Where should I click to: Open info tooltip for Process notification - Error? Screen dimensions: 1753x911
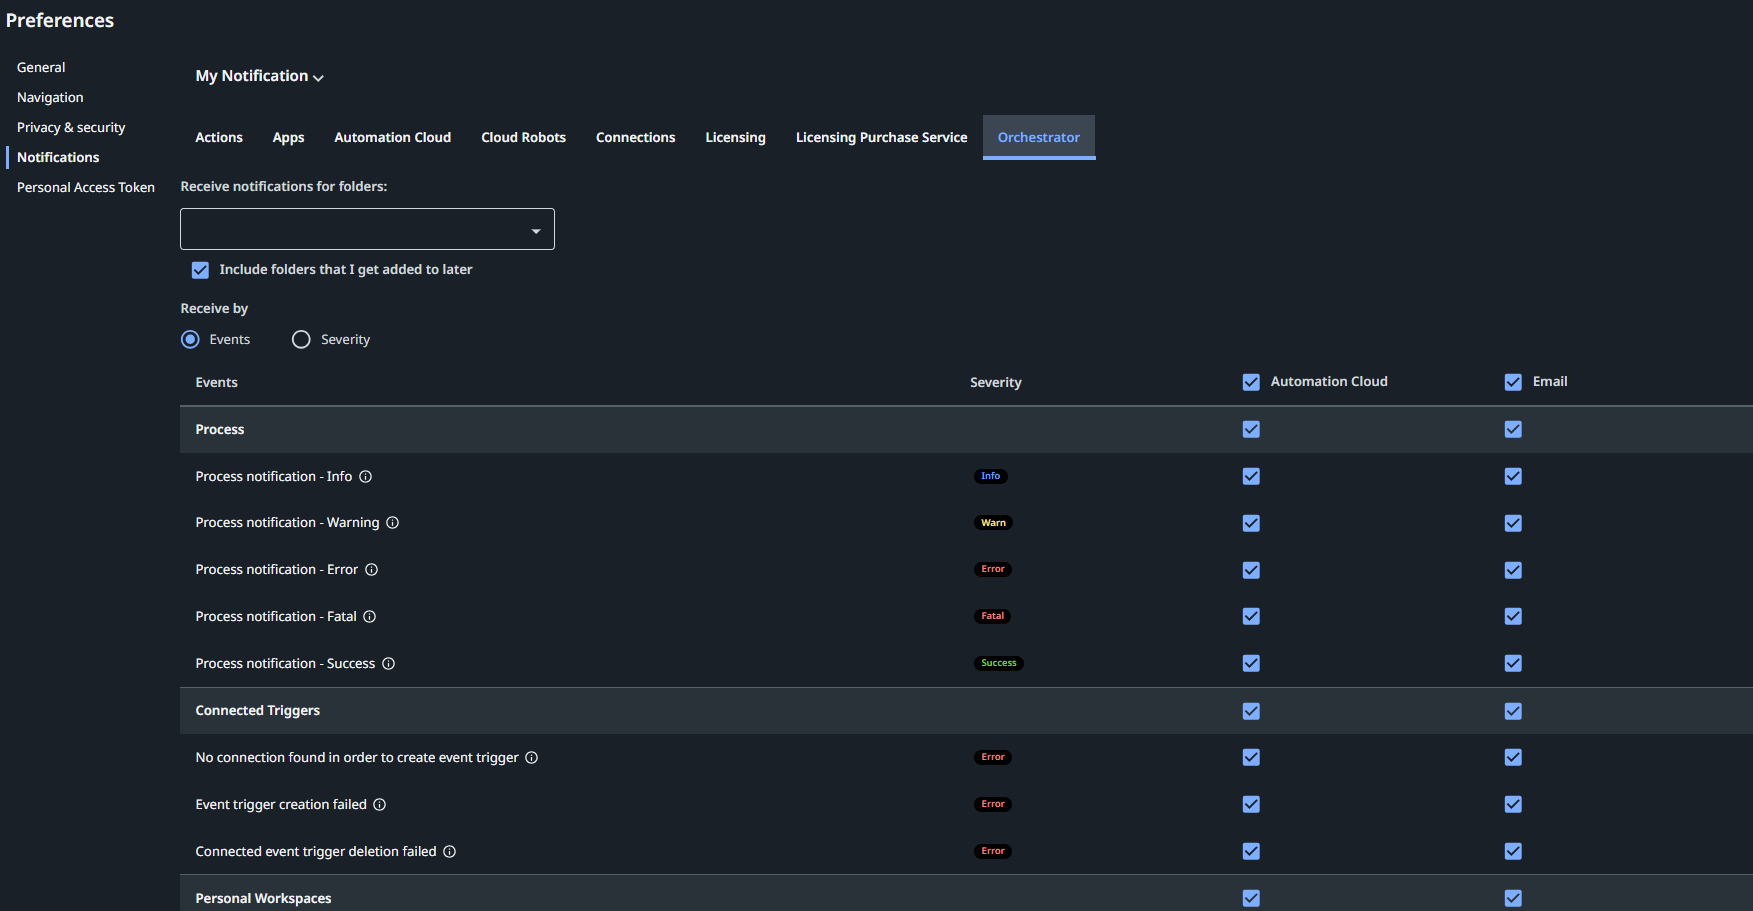pos(372,569)
